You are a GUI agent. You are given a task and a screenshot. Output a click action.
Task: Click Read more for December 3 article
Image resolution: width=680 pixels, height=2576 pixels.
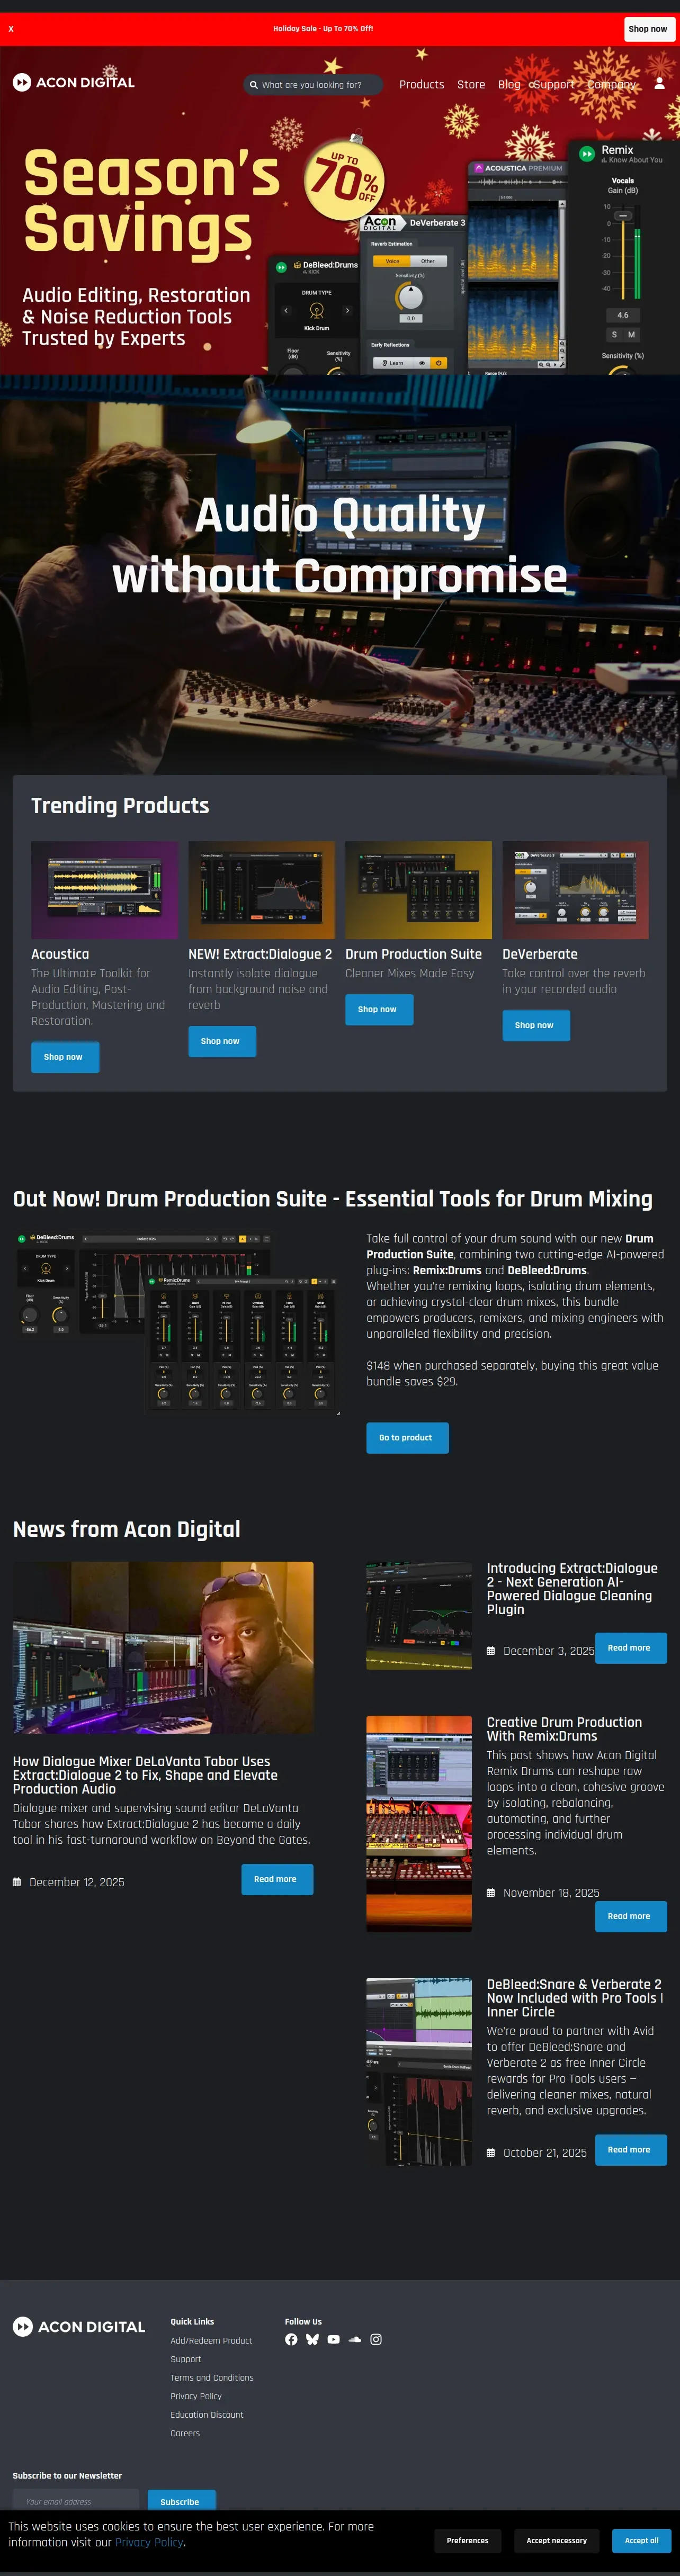pos(631,1647)
